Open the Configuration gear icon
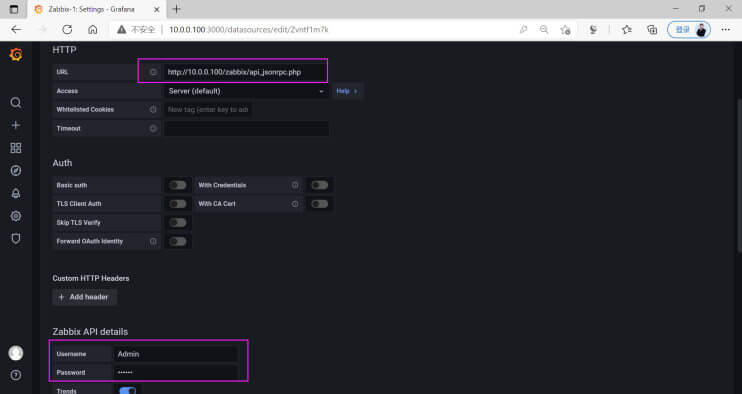Viewport: 742px width, 394px height. pos(16,216)
